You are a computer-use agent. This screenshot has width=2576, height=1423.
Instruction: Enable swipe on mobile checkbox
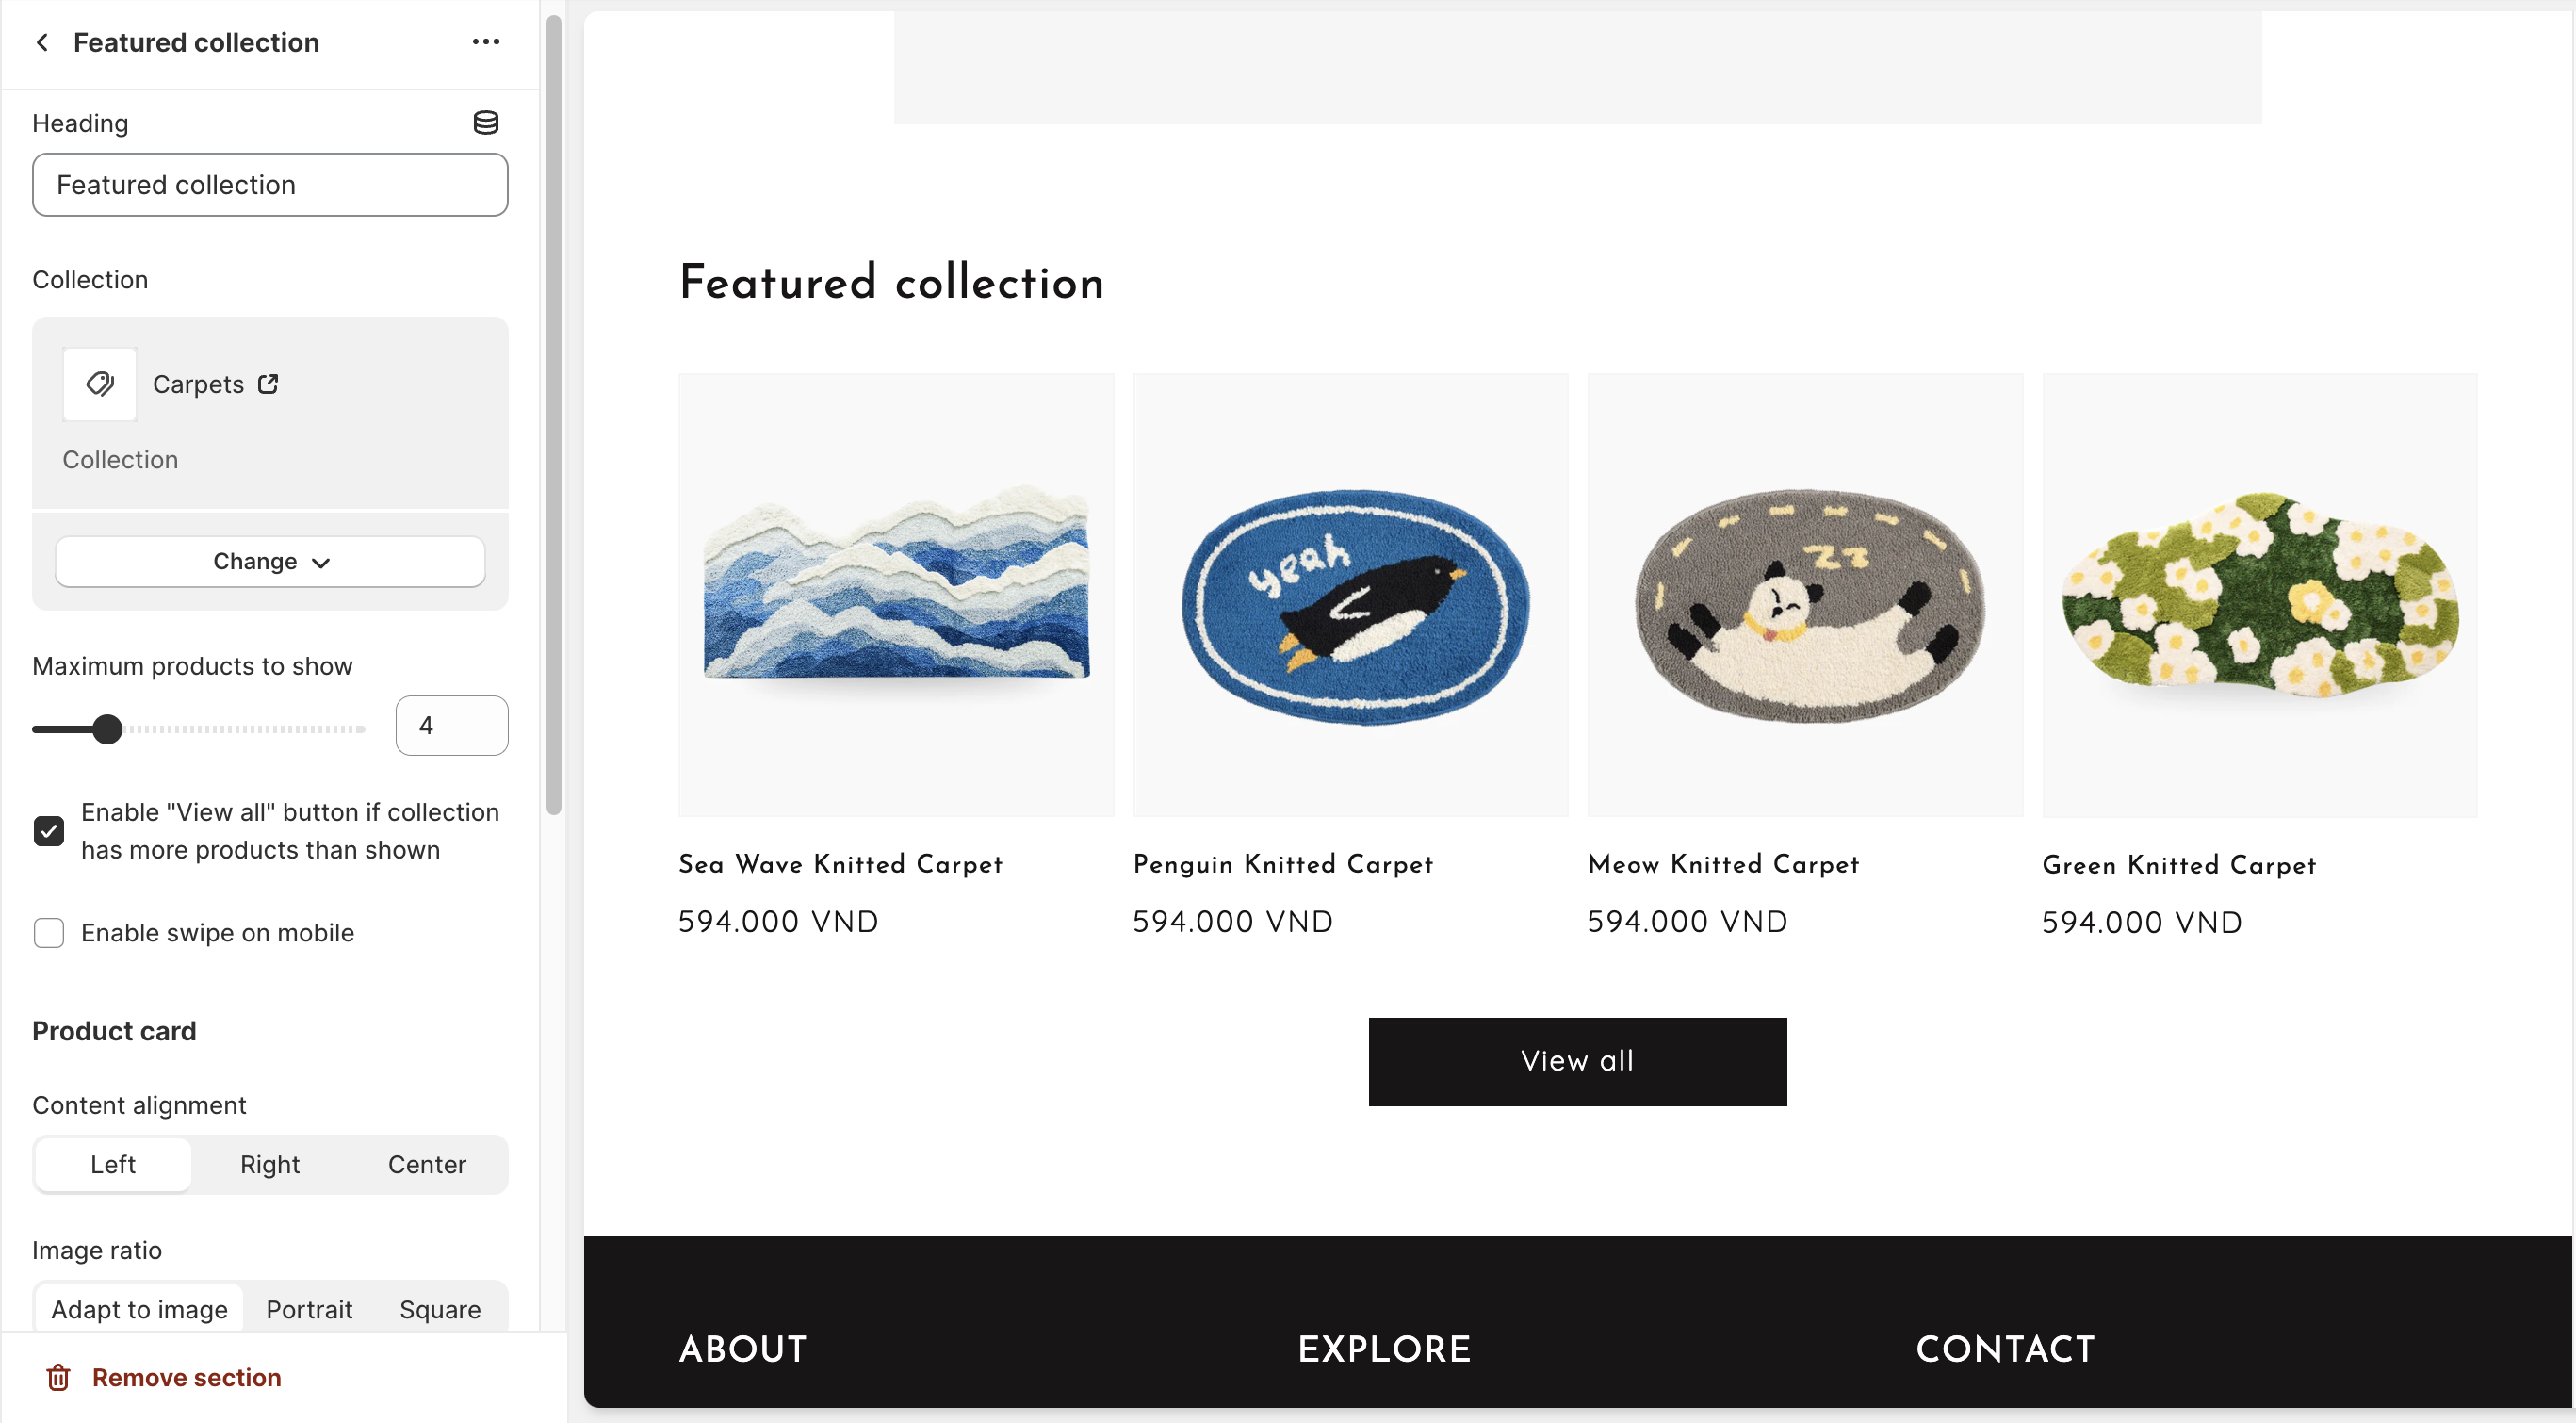[x=49, y=933]
